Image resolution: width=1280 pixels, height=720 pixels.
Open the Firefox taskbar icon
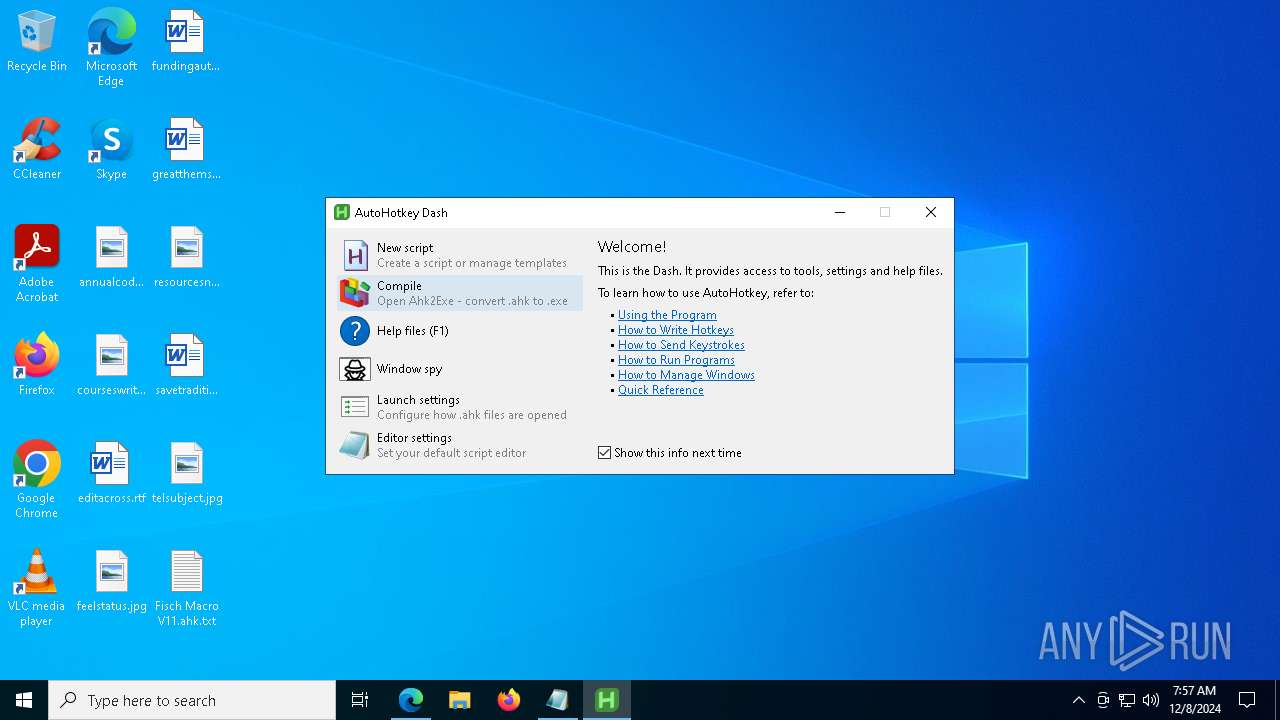coord(509,700)
